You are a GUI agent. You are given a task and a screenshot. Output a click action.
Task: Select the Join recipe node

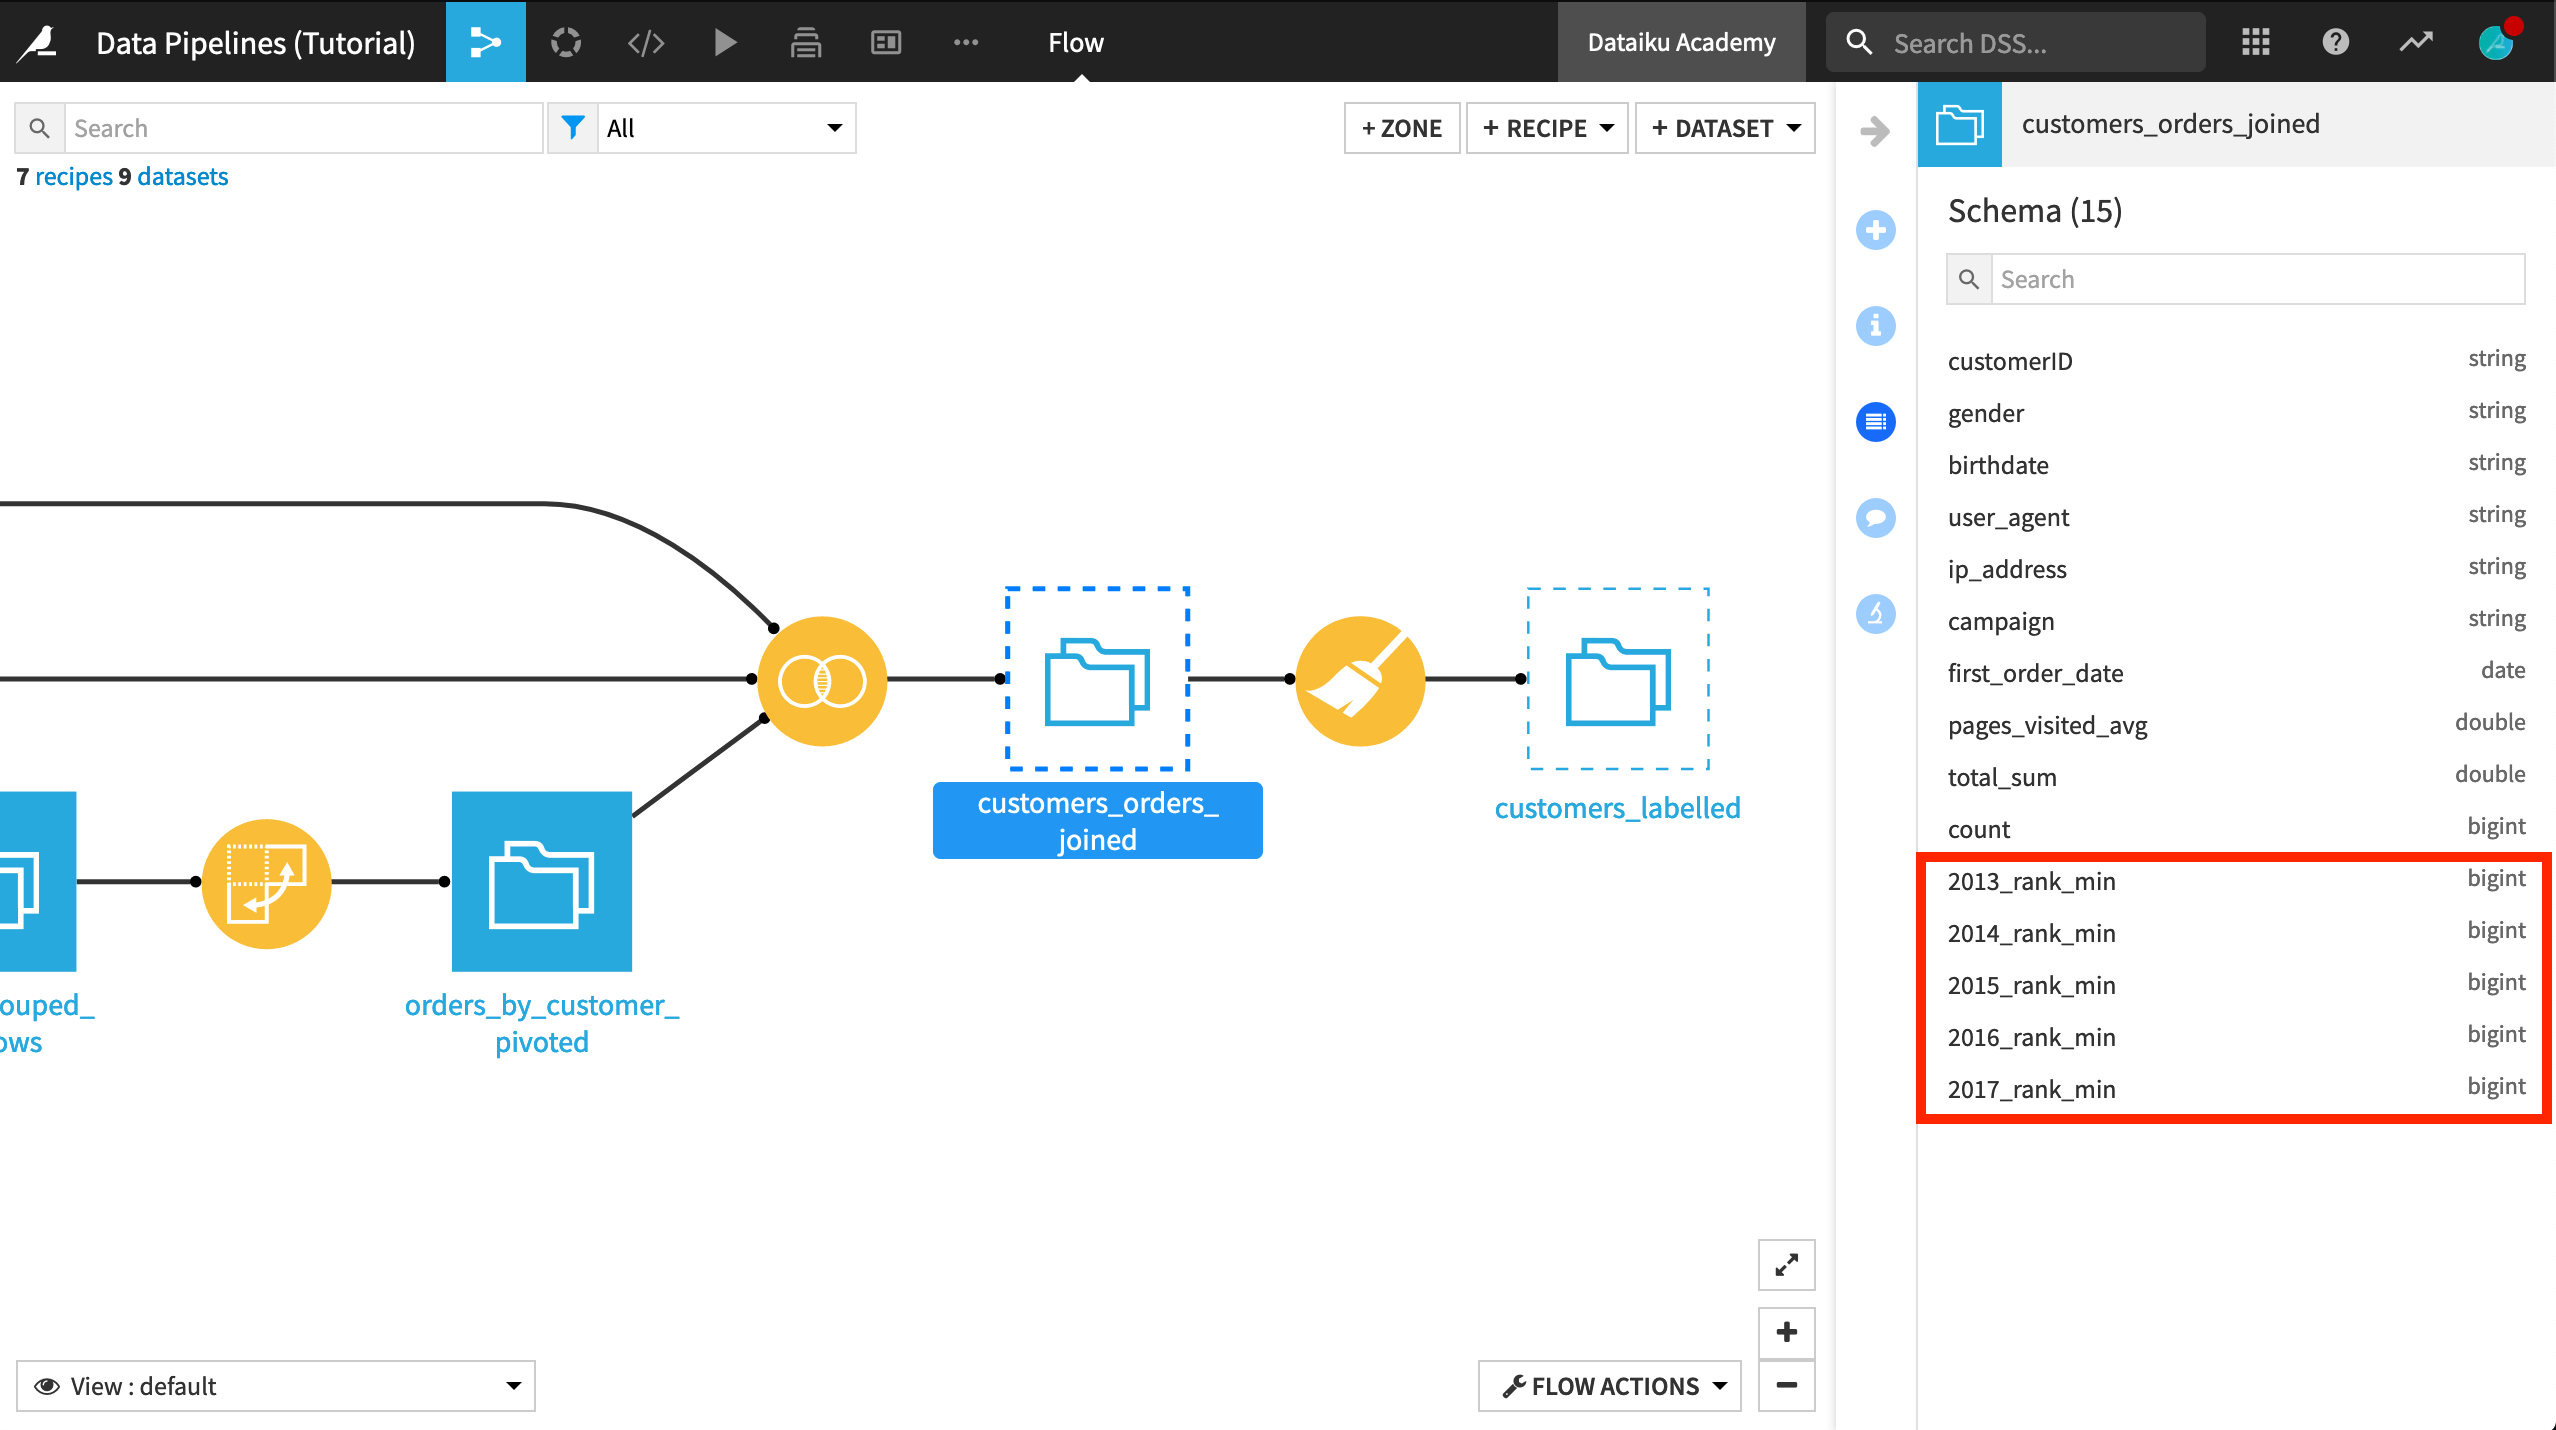tap(822, 681)
